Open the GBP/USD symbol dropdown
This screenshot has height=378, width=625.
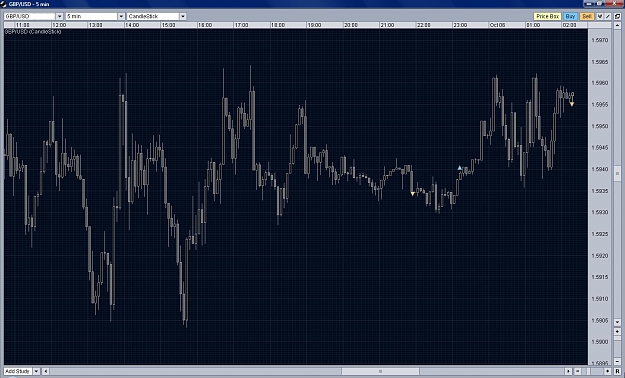pos(59,16)
